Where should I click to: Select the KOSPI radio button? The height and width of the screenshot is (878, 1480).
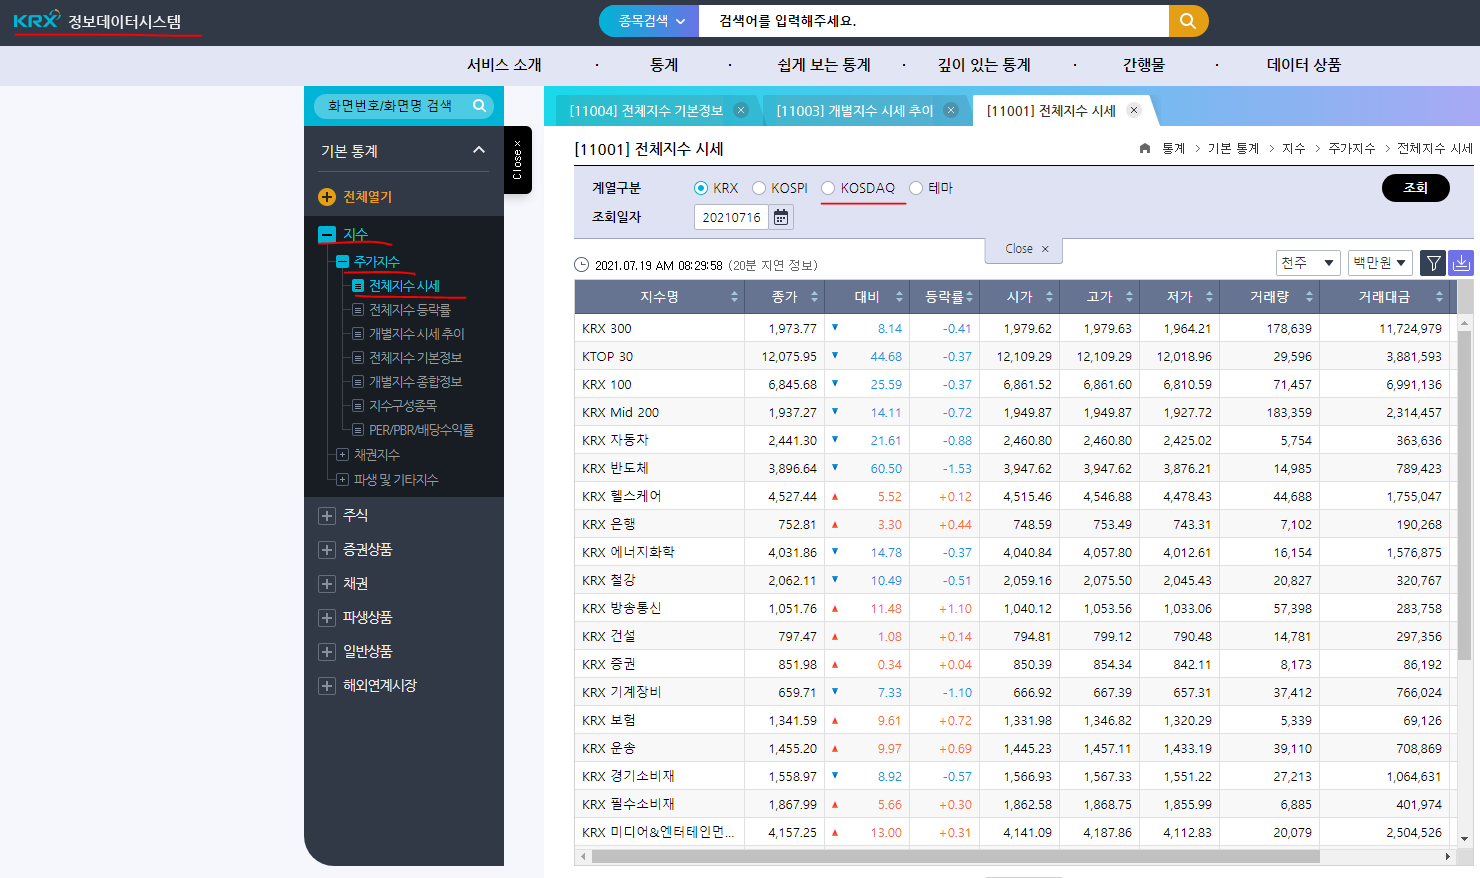point(759,188)
